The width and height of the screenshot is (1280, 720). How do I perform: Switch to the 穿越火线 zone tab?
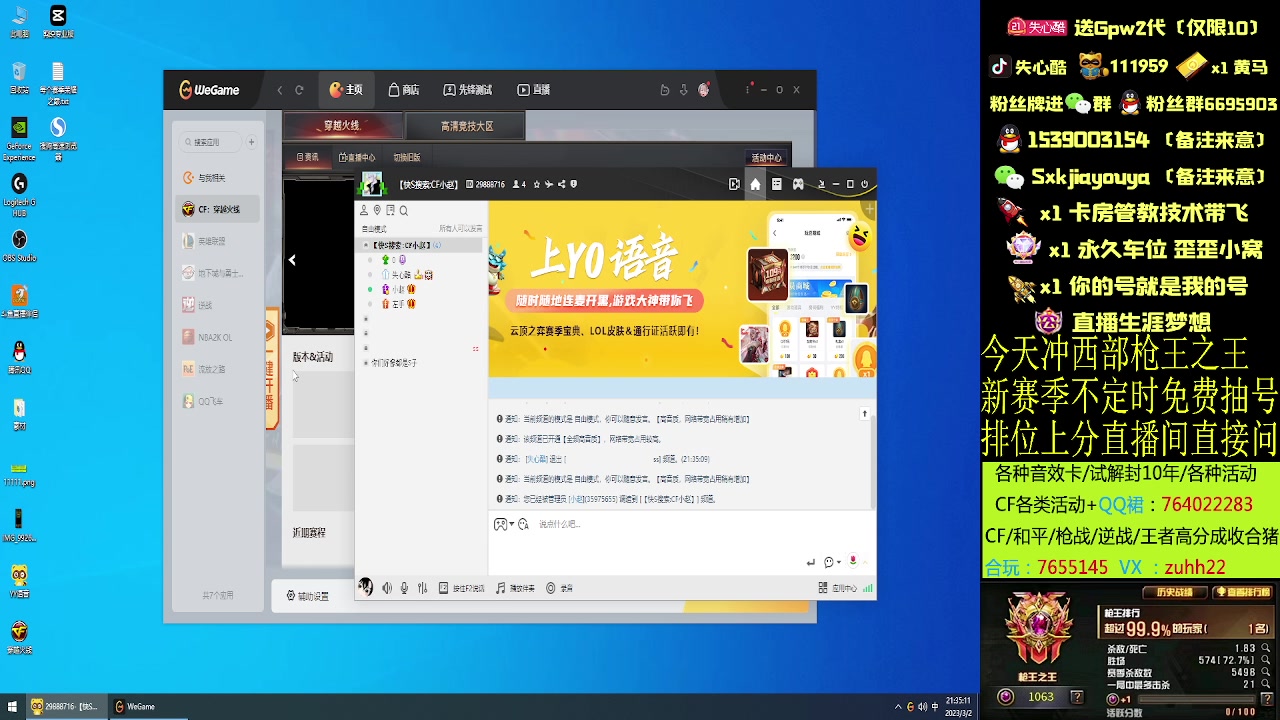(x=343, y=126)
